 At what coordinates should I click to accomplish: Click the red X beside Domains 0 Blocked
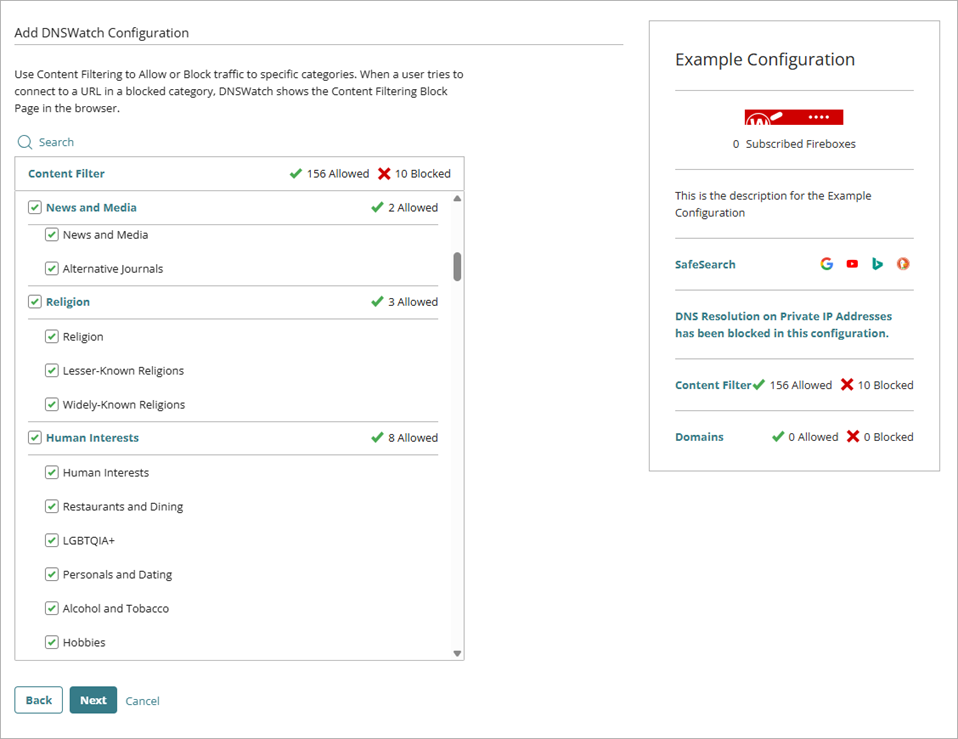853,437
